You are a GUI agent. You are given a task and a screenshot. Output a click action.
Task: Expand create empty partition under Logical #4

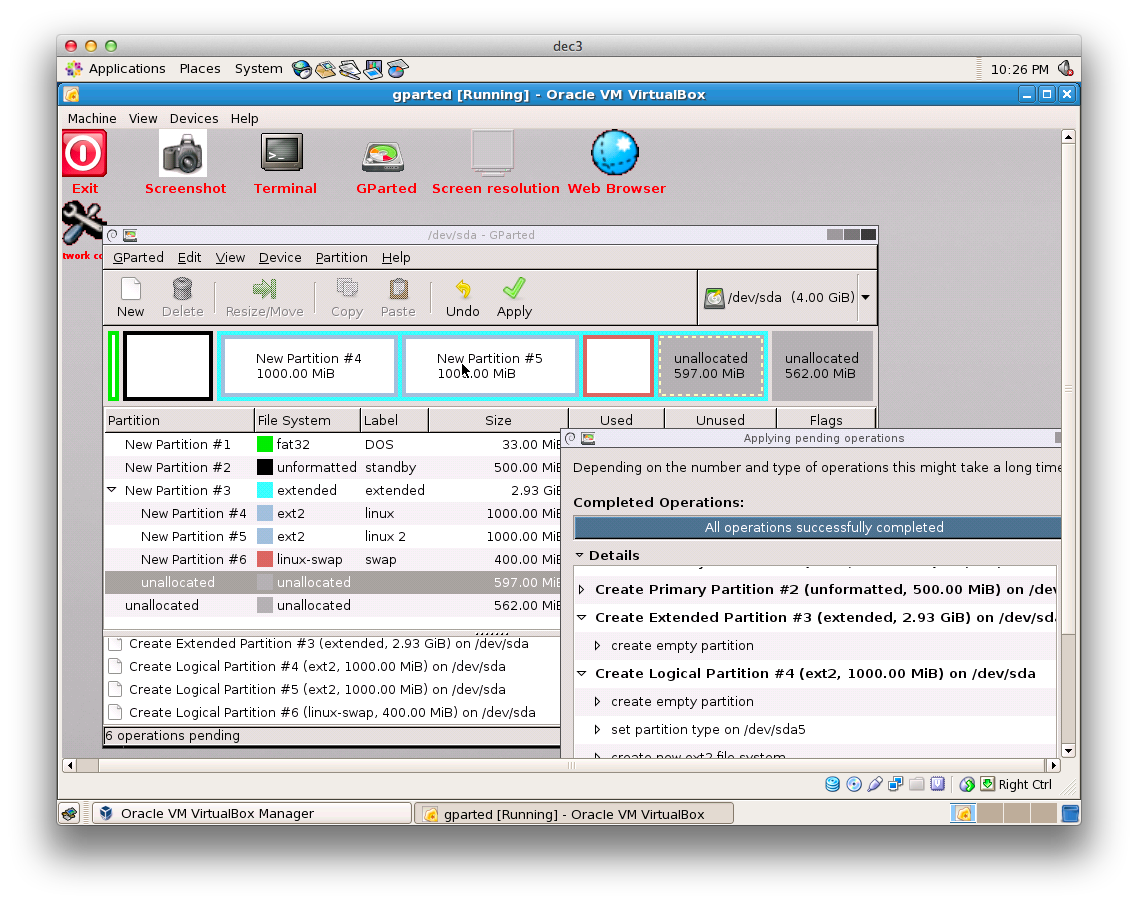[x=597, y=702]
